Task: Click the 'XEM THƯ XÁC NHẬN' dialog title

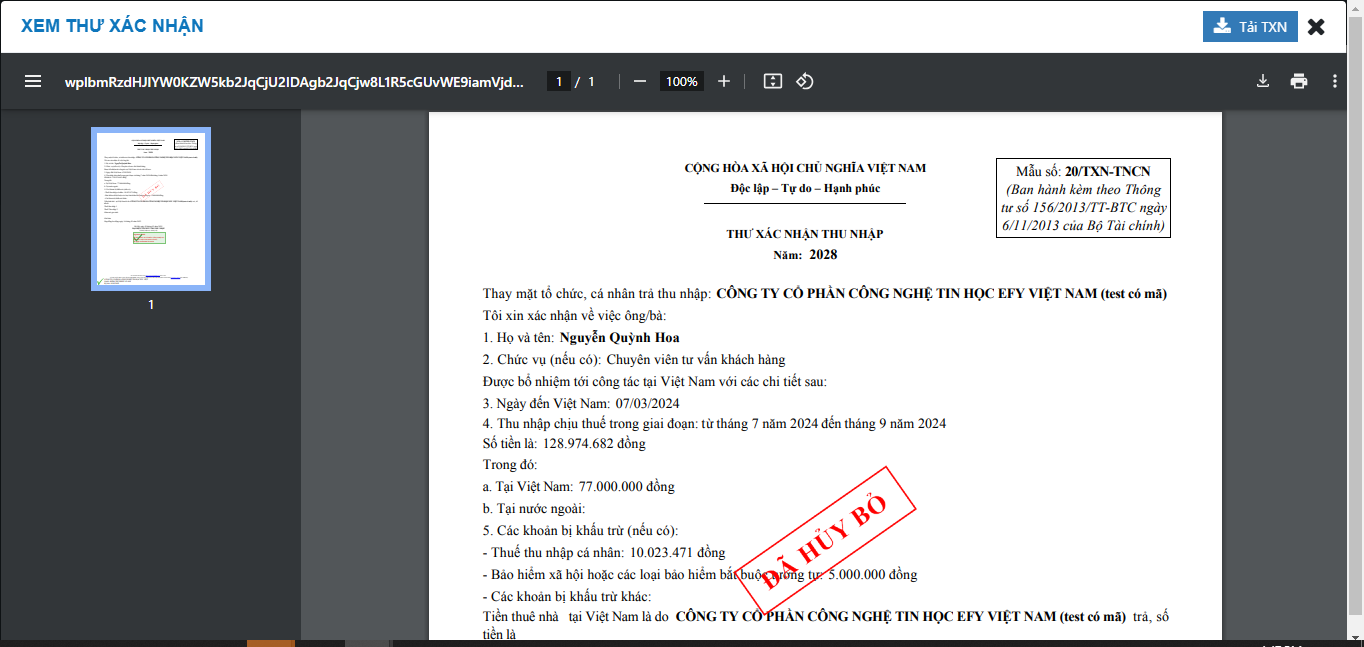Action: (112, 26)
